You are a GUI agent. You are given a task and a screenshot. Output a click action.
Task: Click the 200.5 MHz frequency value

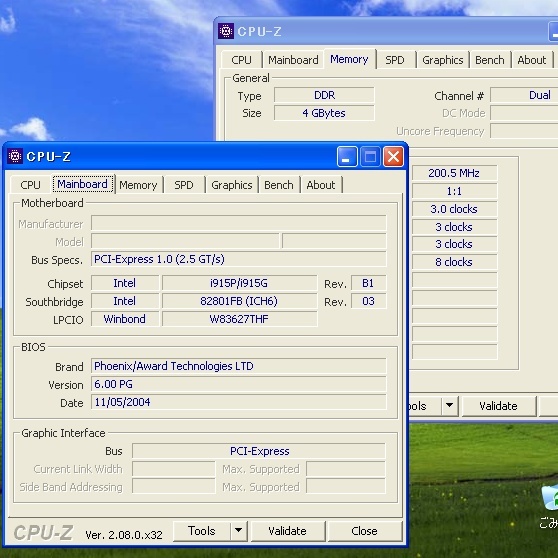tap(454, 173)
